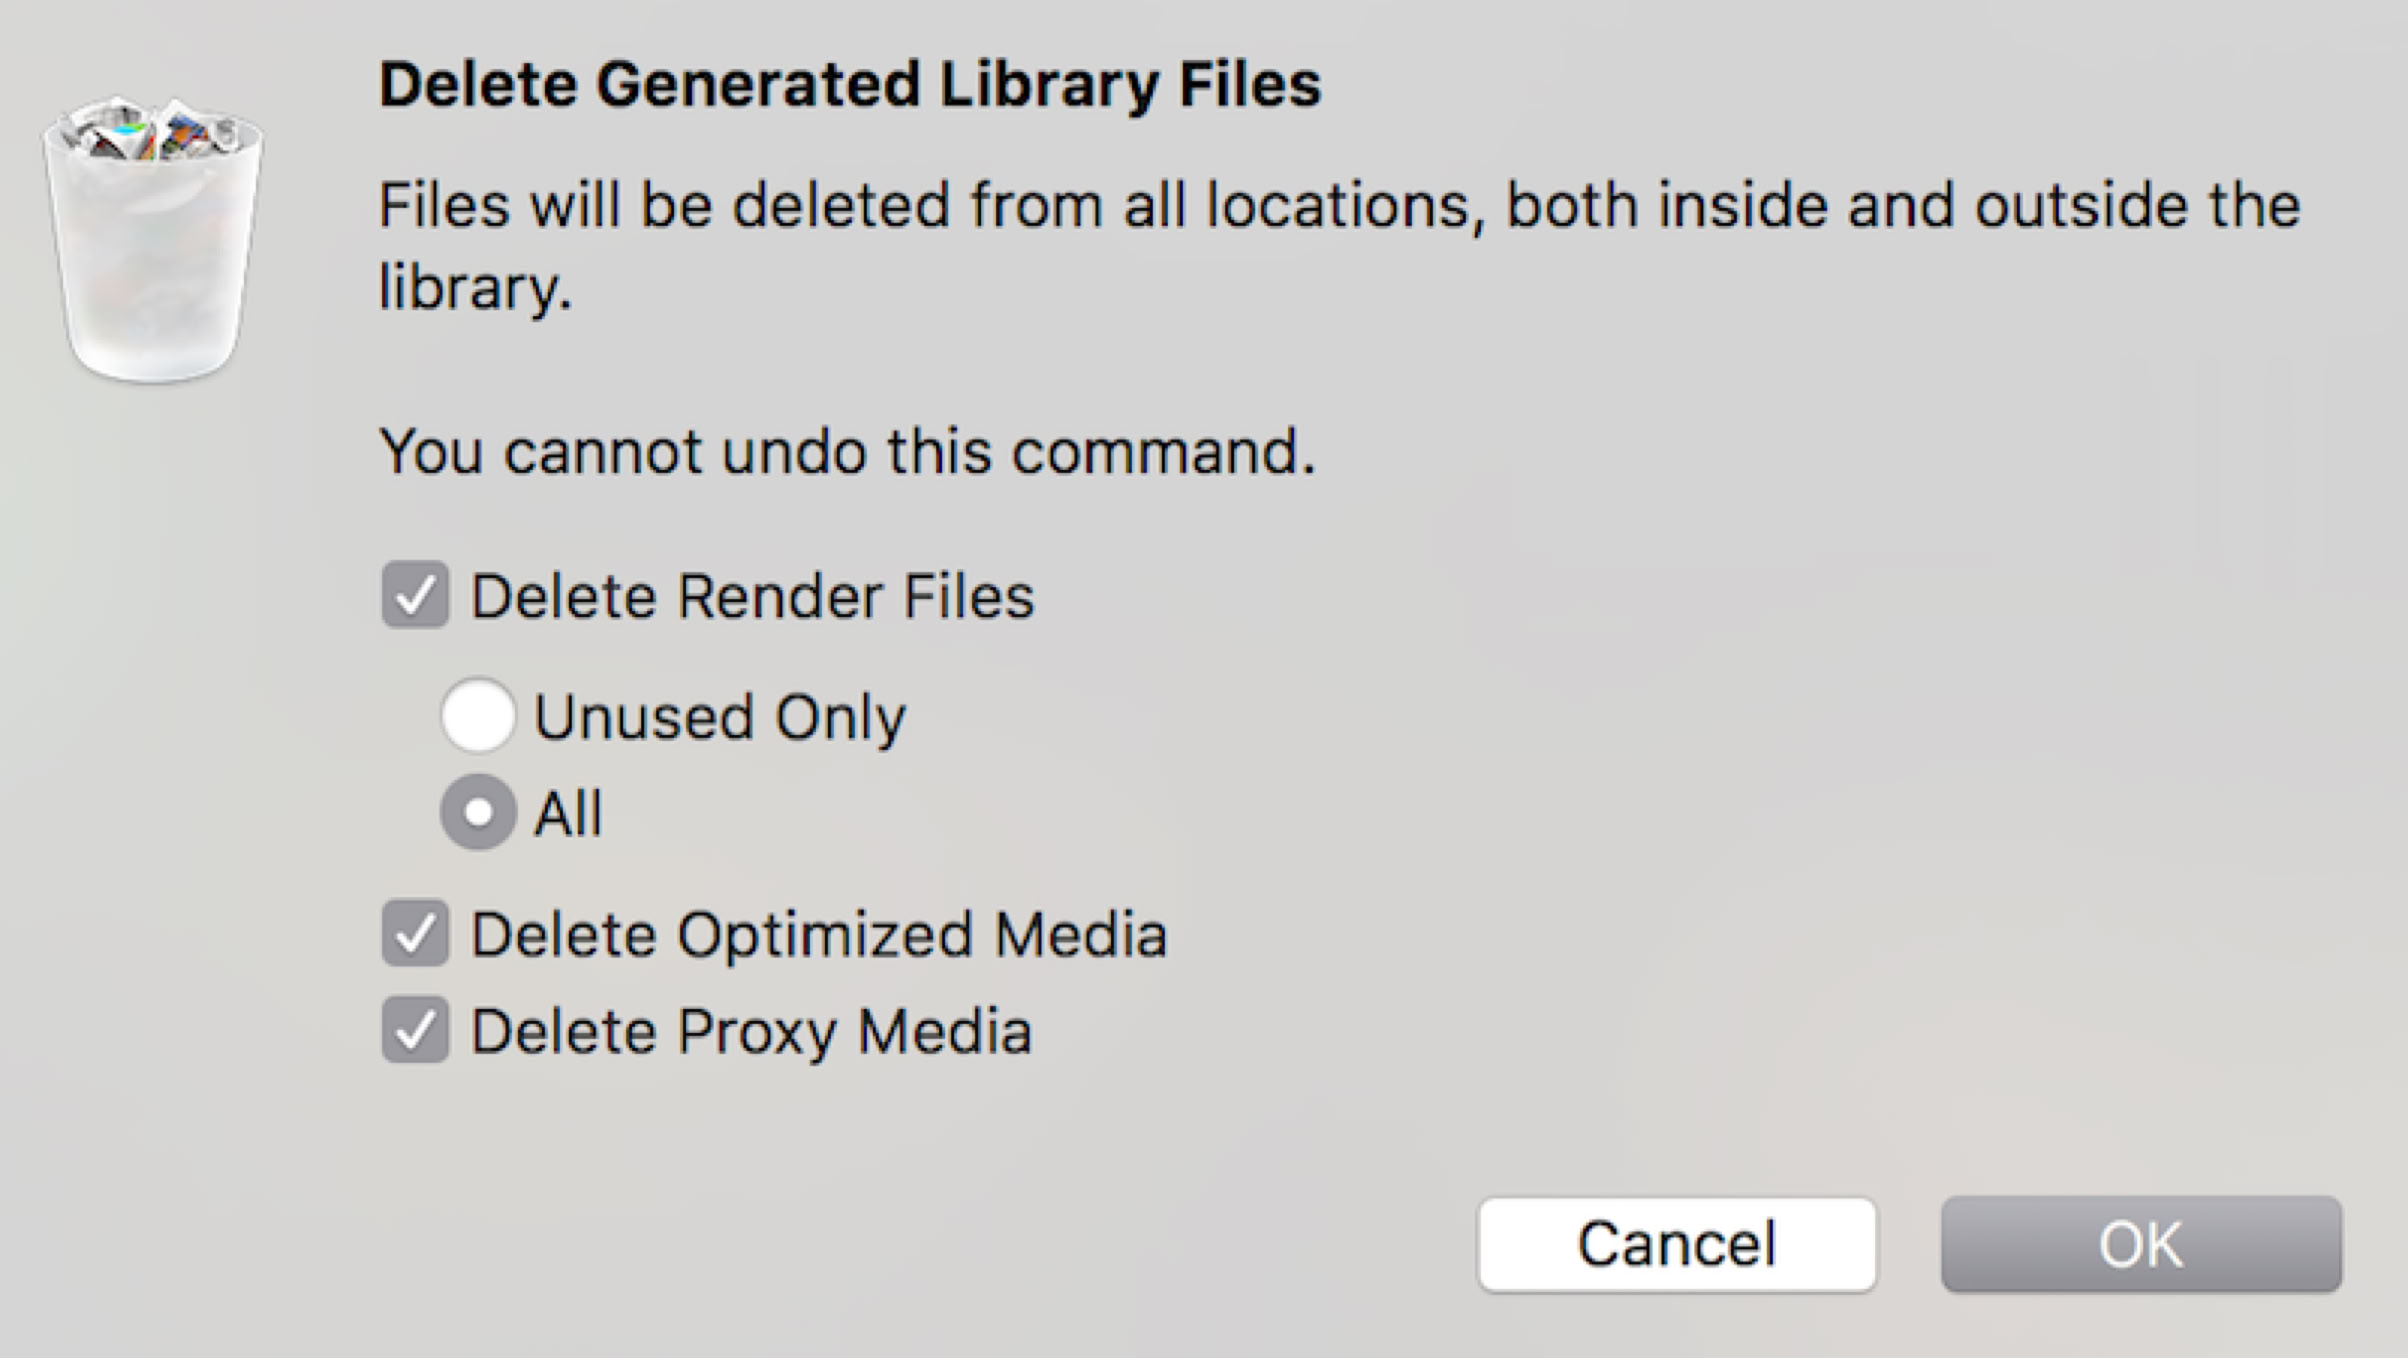Viewport: 2408px width, 1358px height.
Task: Click the 'Delete Generated Library Files' heading
Action: click(x=850, y=84)
